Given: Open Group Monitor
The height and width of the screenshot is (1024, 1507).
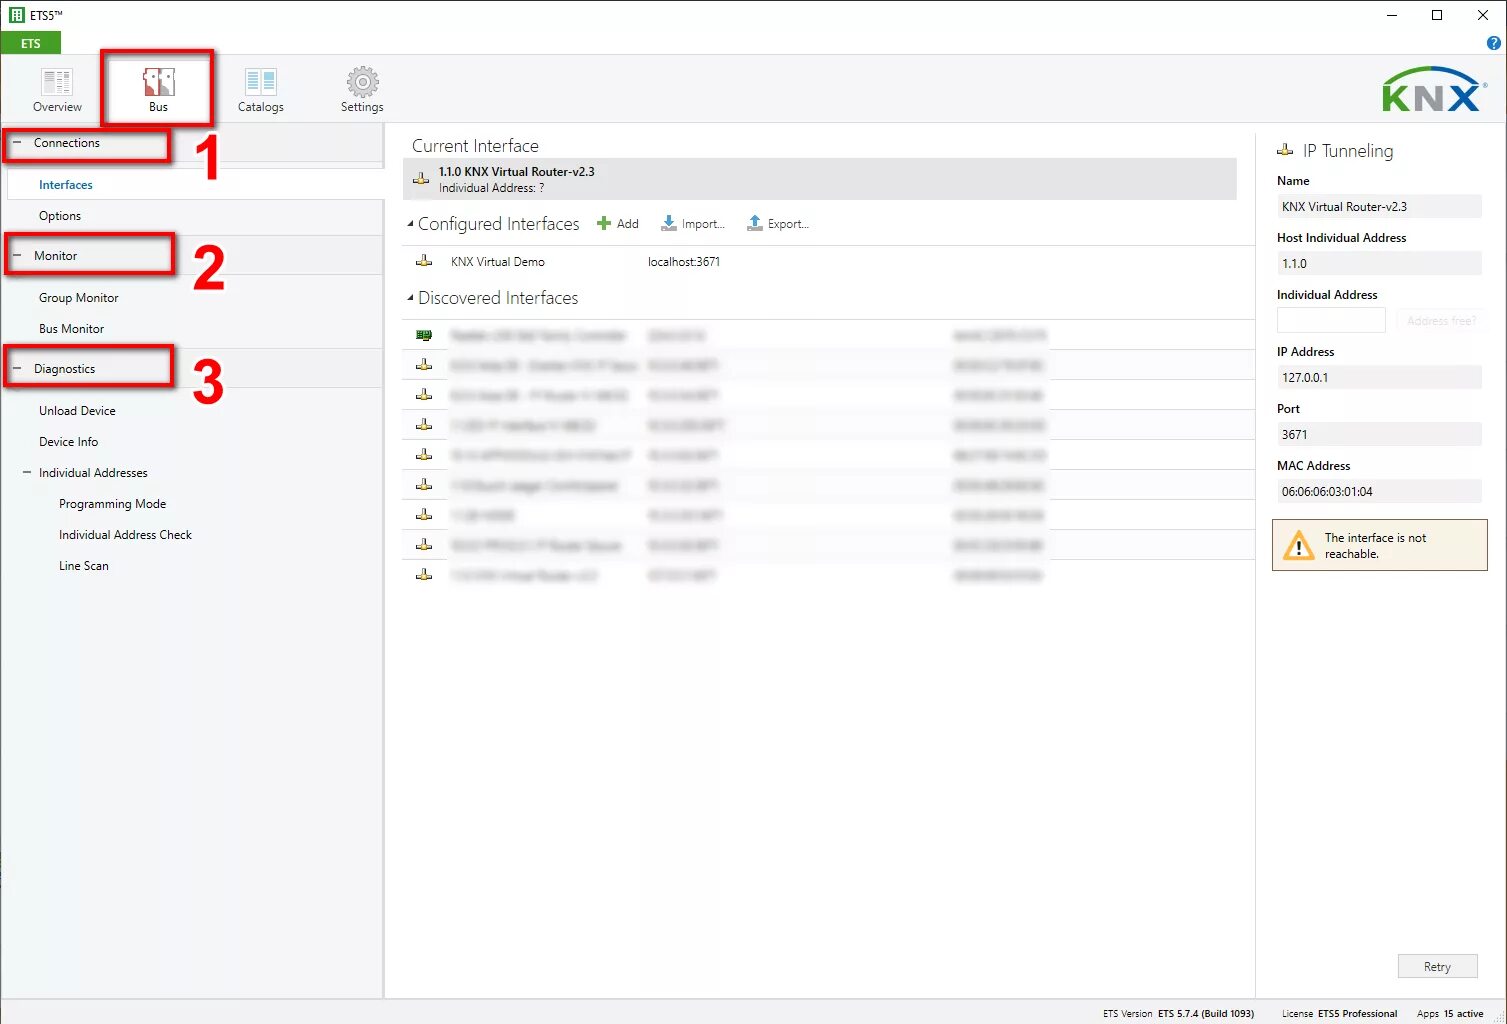Looking at the screenshot, I should click(79, 298).
